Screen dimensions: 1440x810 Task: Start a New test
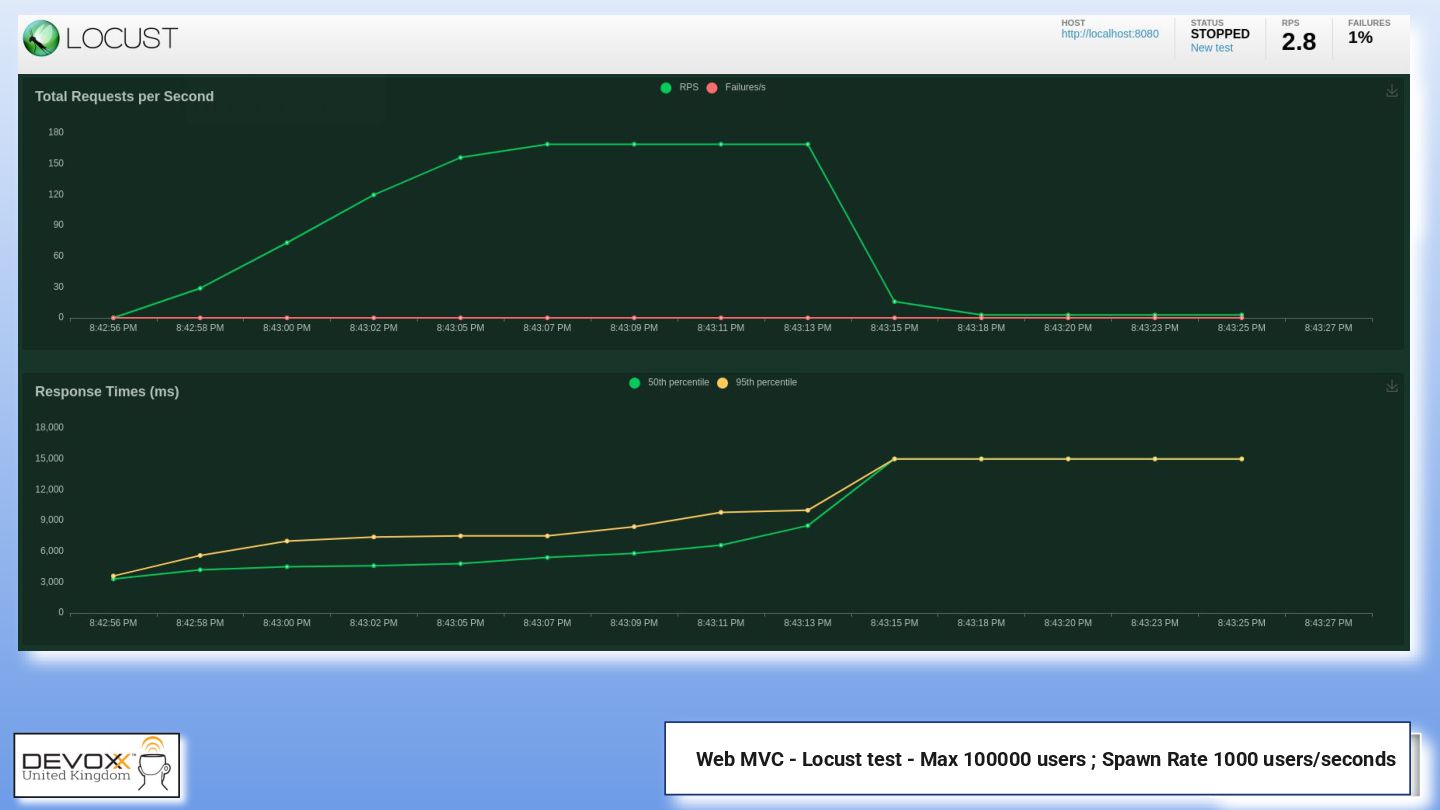point(1211,48)
